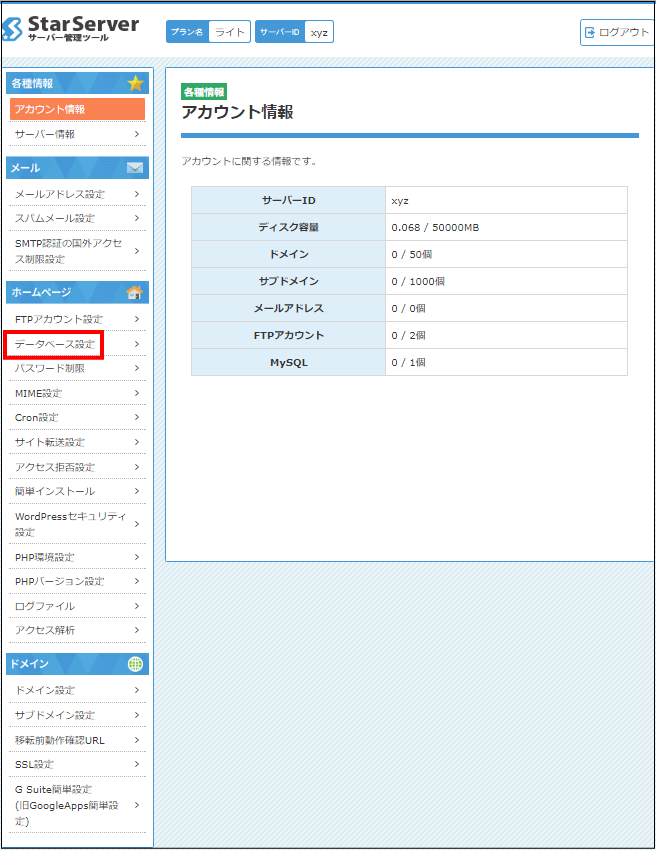Screen dimensions: 656x850
Task: Open PHPバージョン設定 link
Action: point(77,582)
